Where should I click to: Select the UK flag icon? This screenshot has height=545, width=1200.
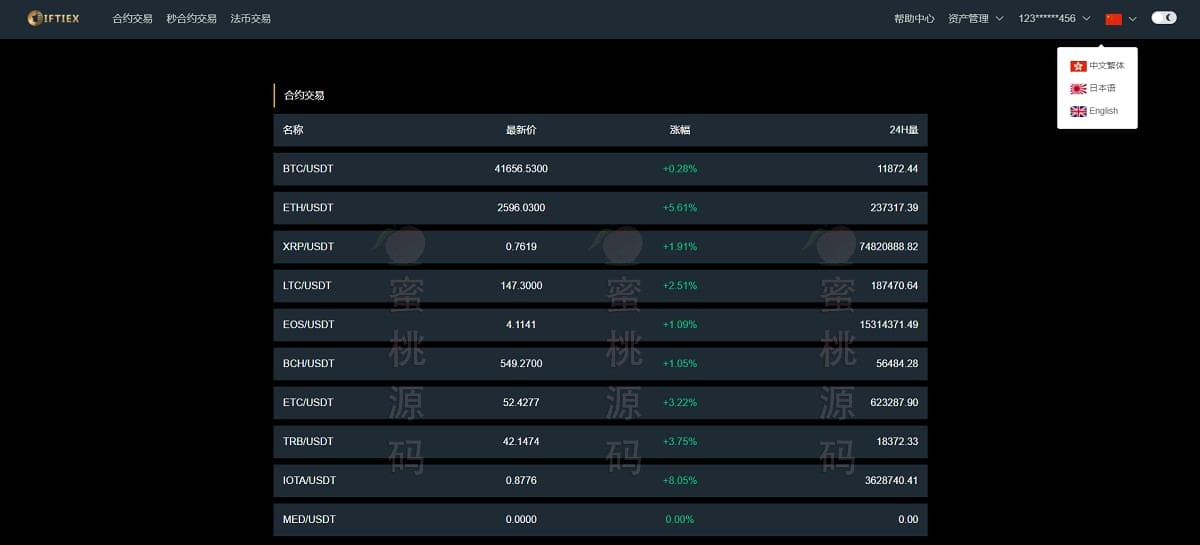pos(1078,112)
